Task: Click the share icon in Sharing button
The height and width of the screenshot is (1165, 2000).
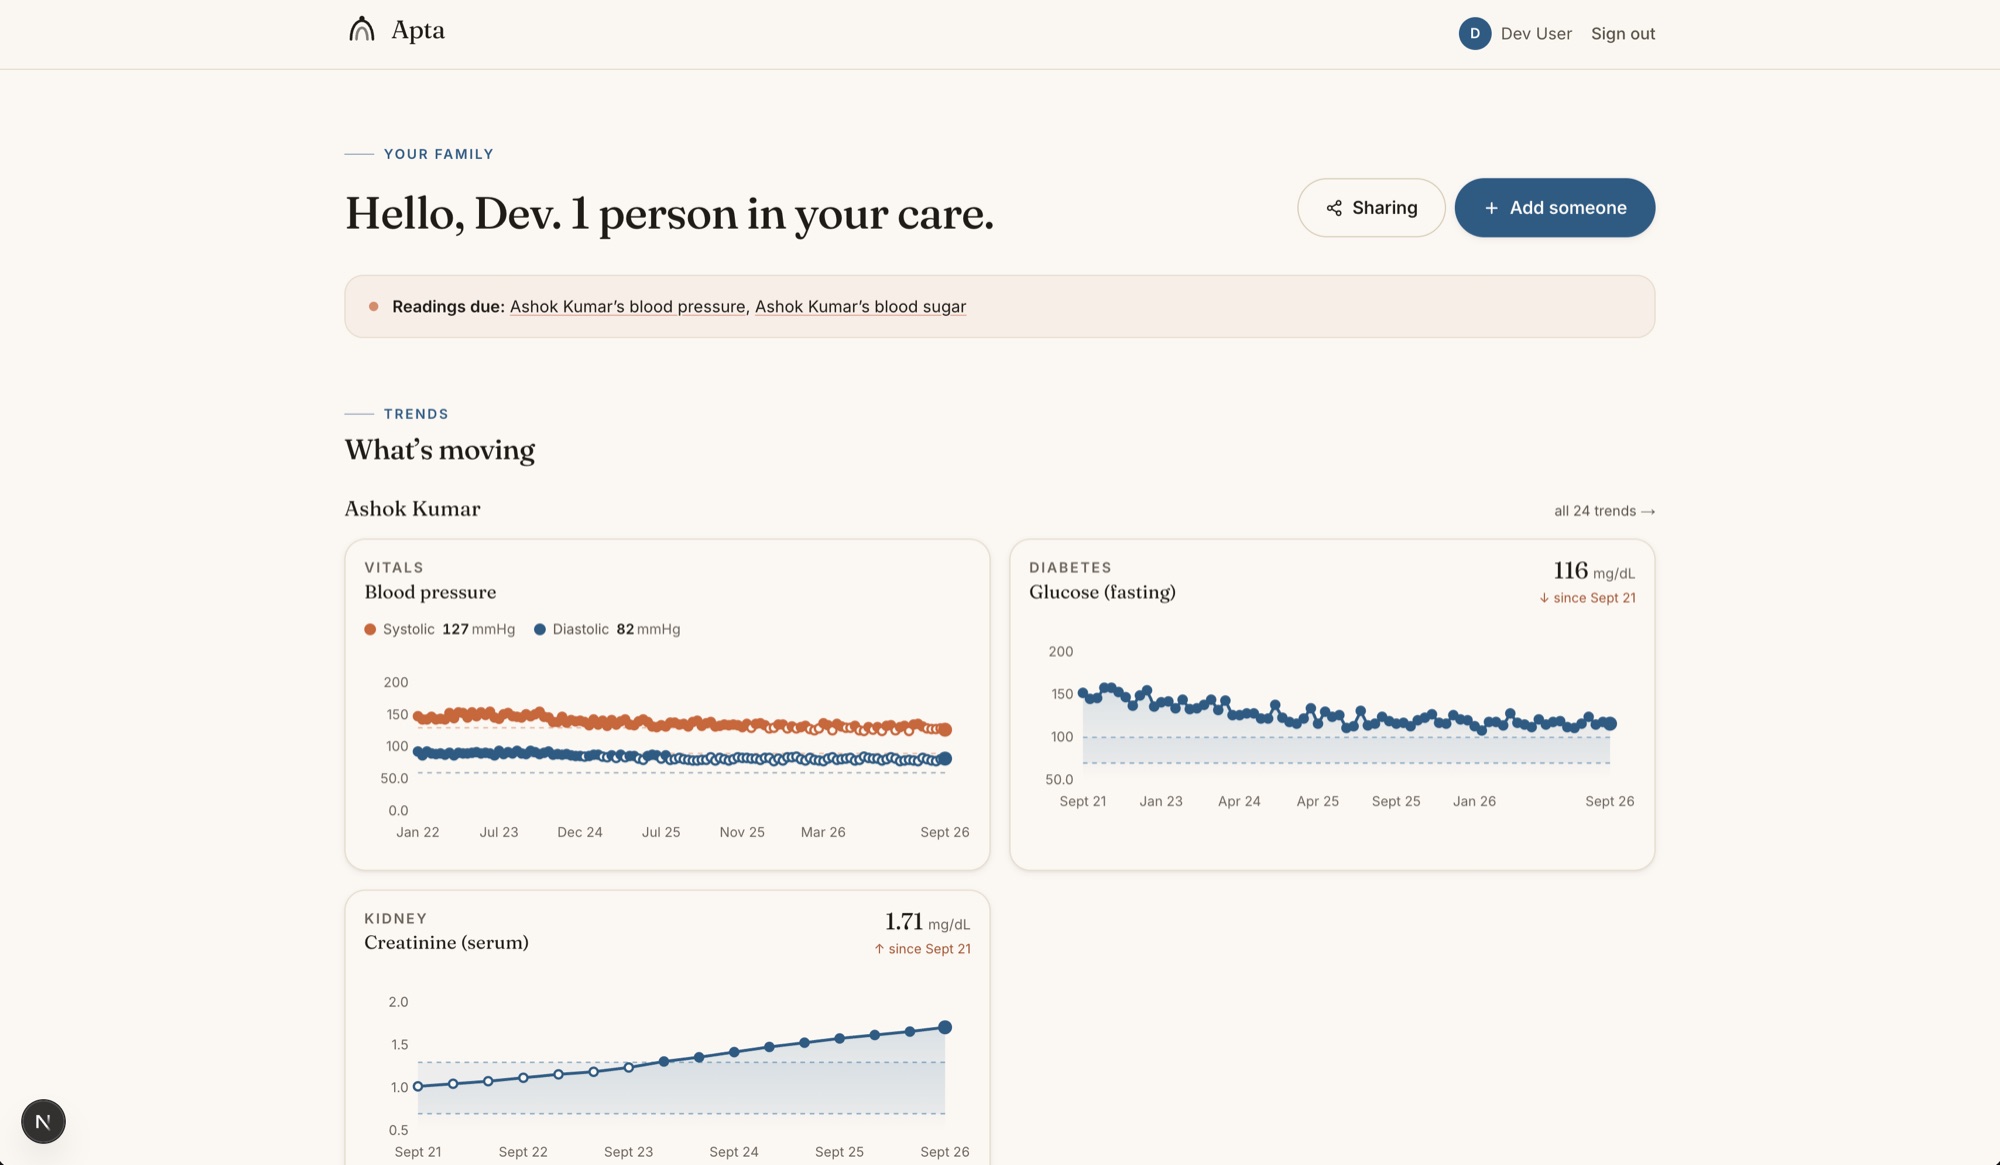Action: coord(1334,208)
